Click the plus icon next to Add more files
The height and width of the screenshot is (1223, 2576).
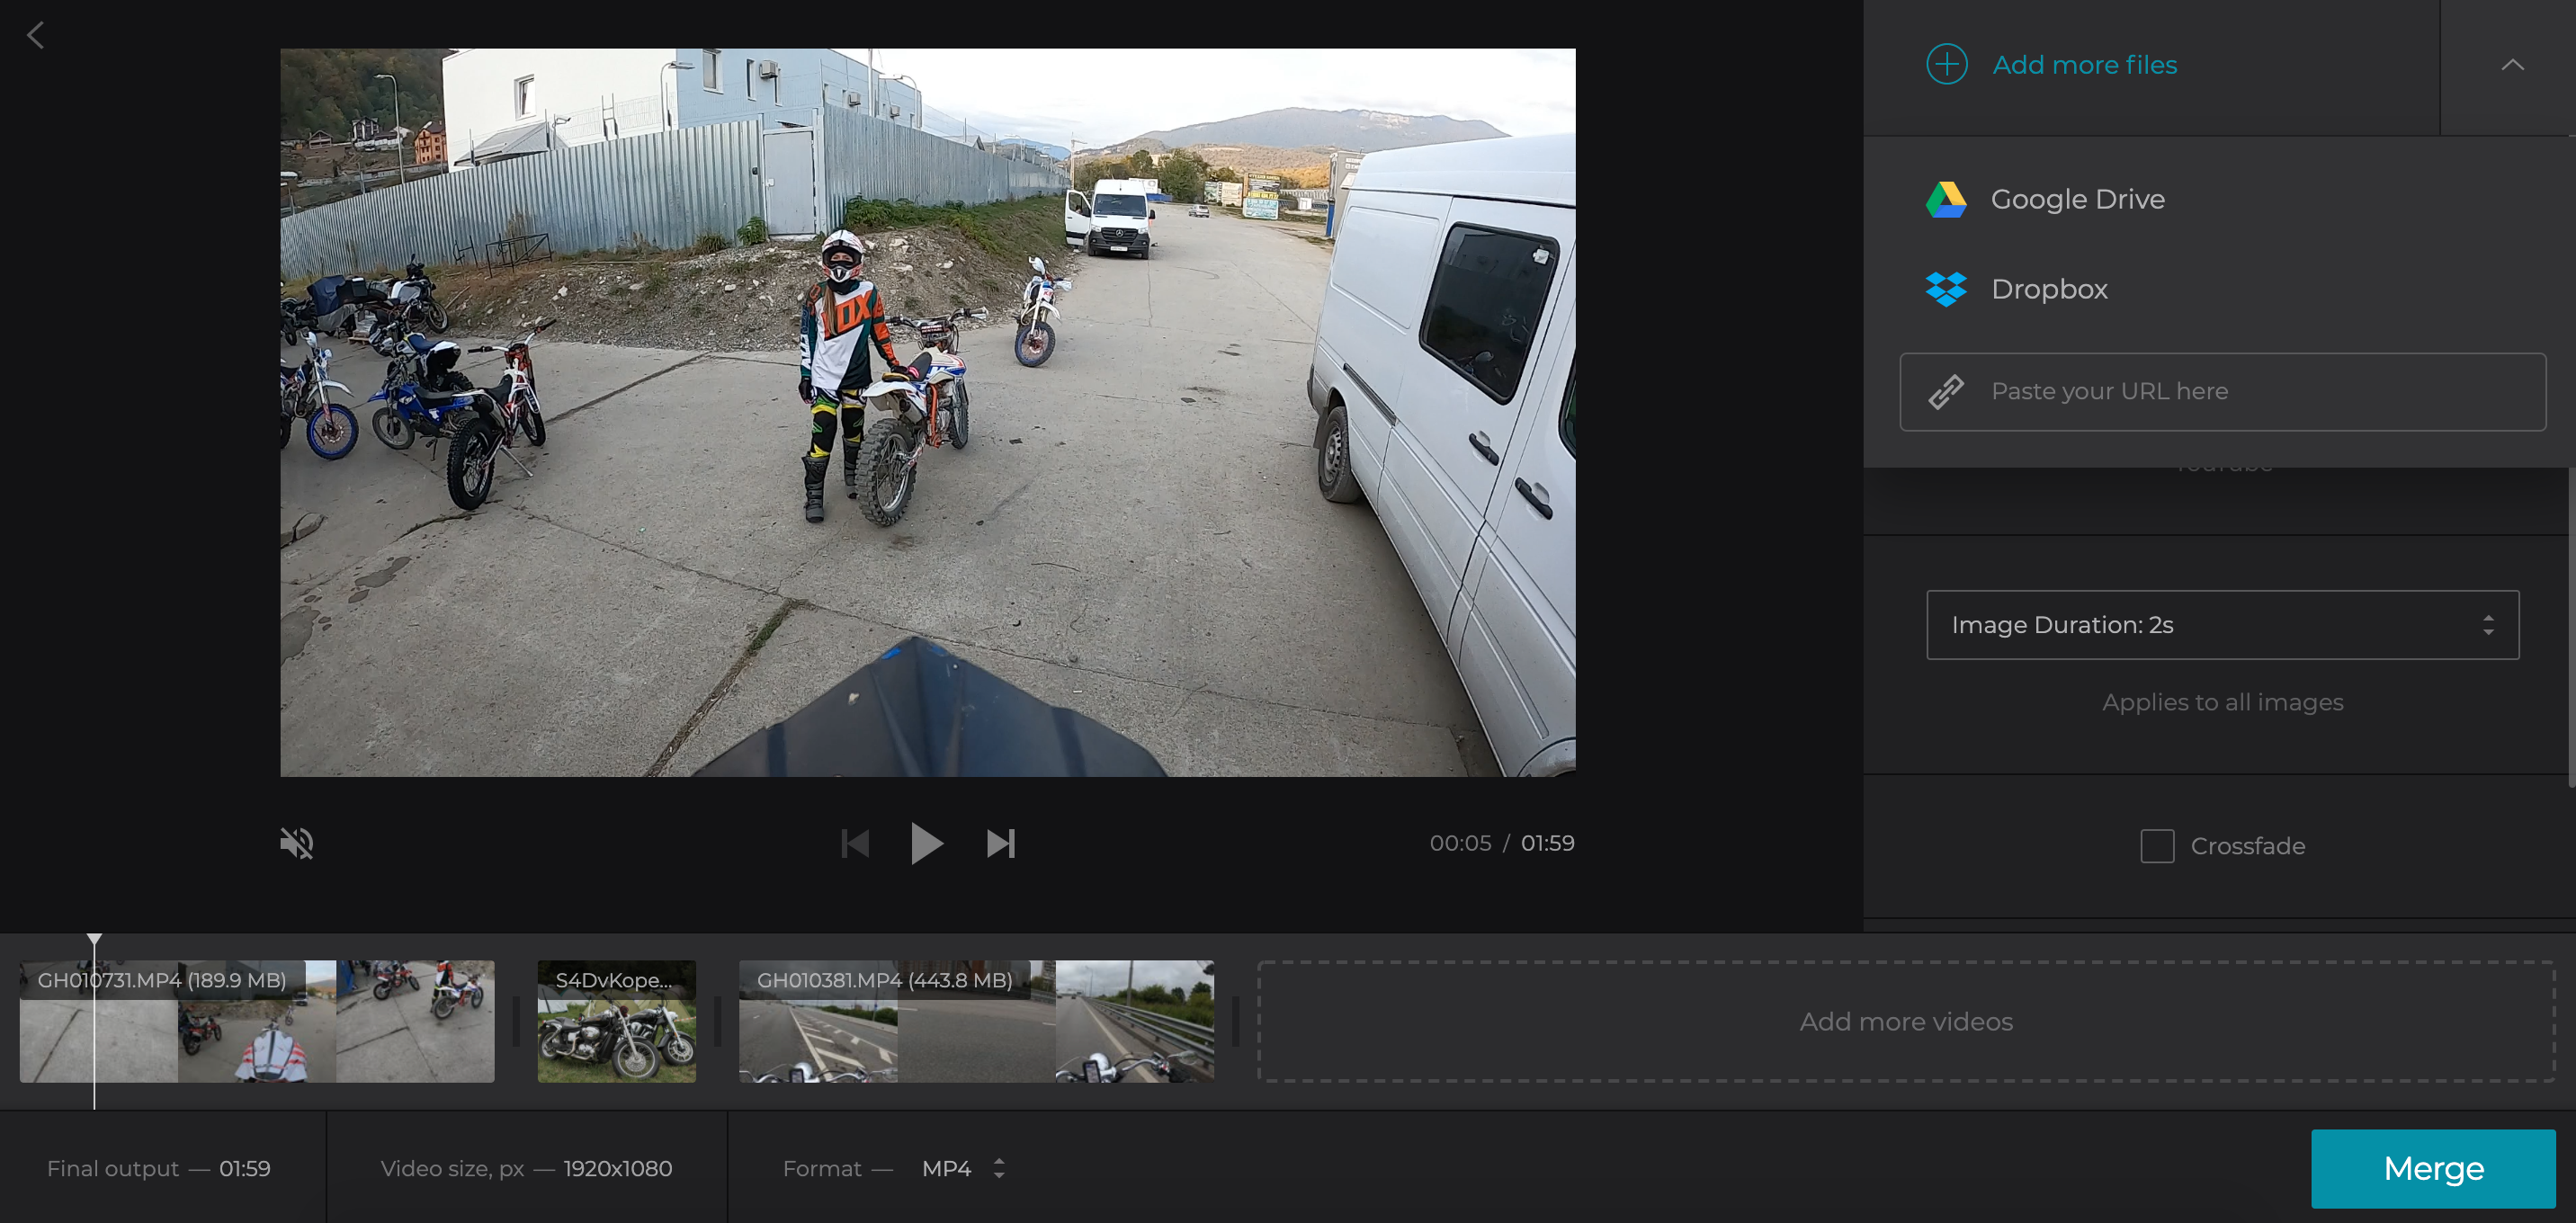1946,63
